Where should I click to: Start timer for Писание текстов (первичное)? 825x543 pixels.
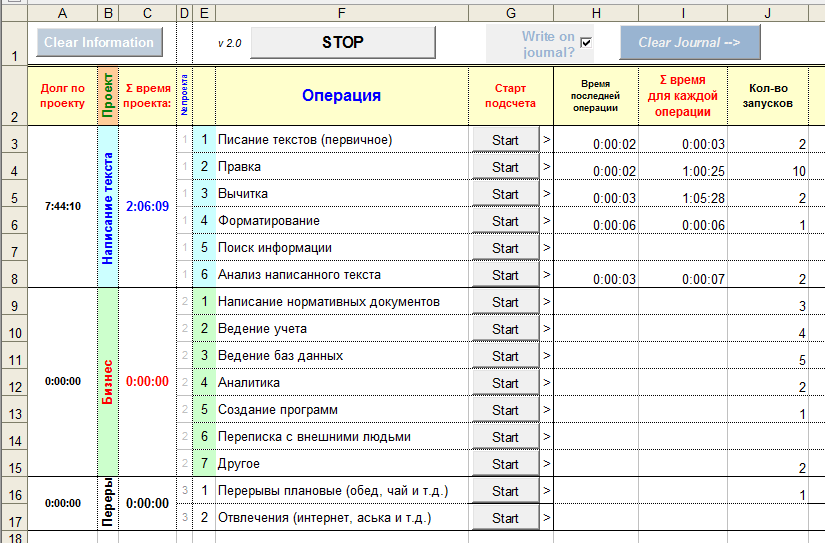point(505,140)
